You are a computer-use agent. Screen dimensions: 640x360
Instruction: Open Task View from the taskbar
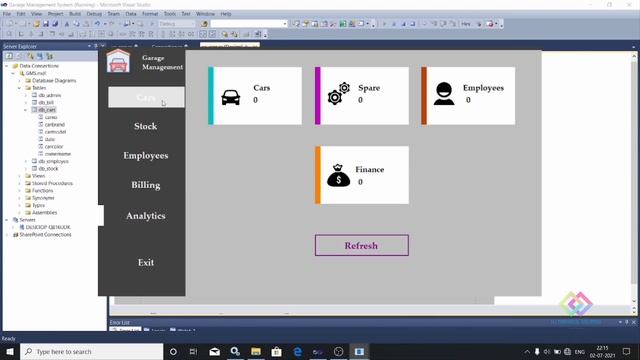coord(193,351)
